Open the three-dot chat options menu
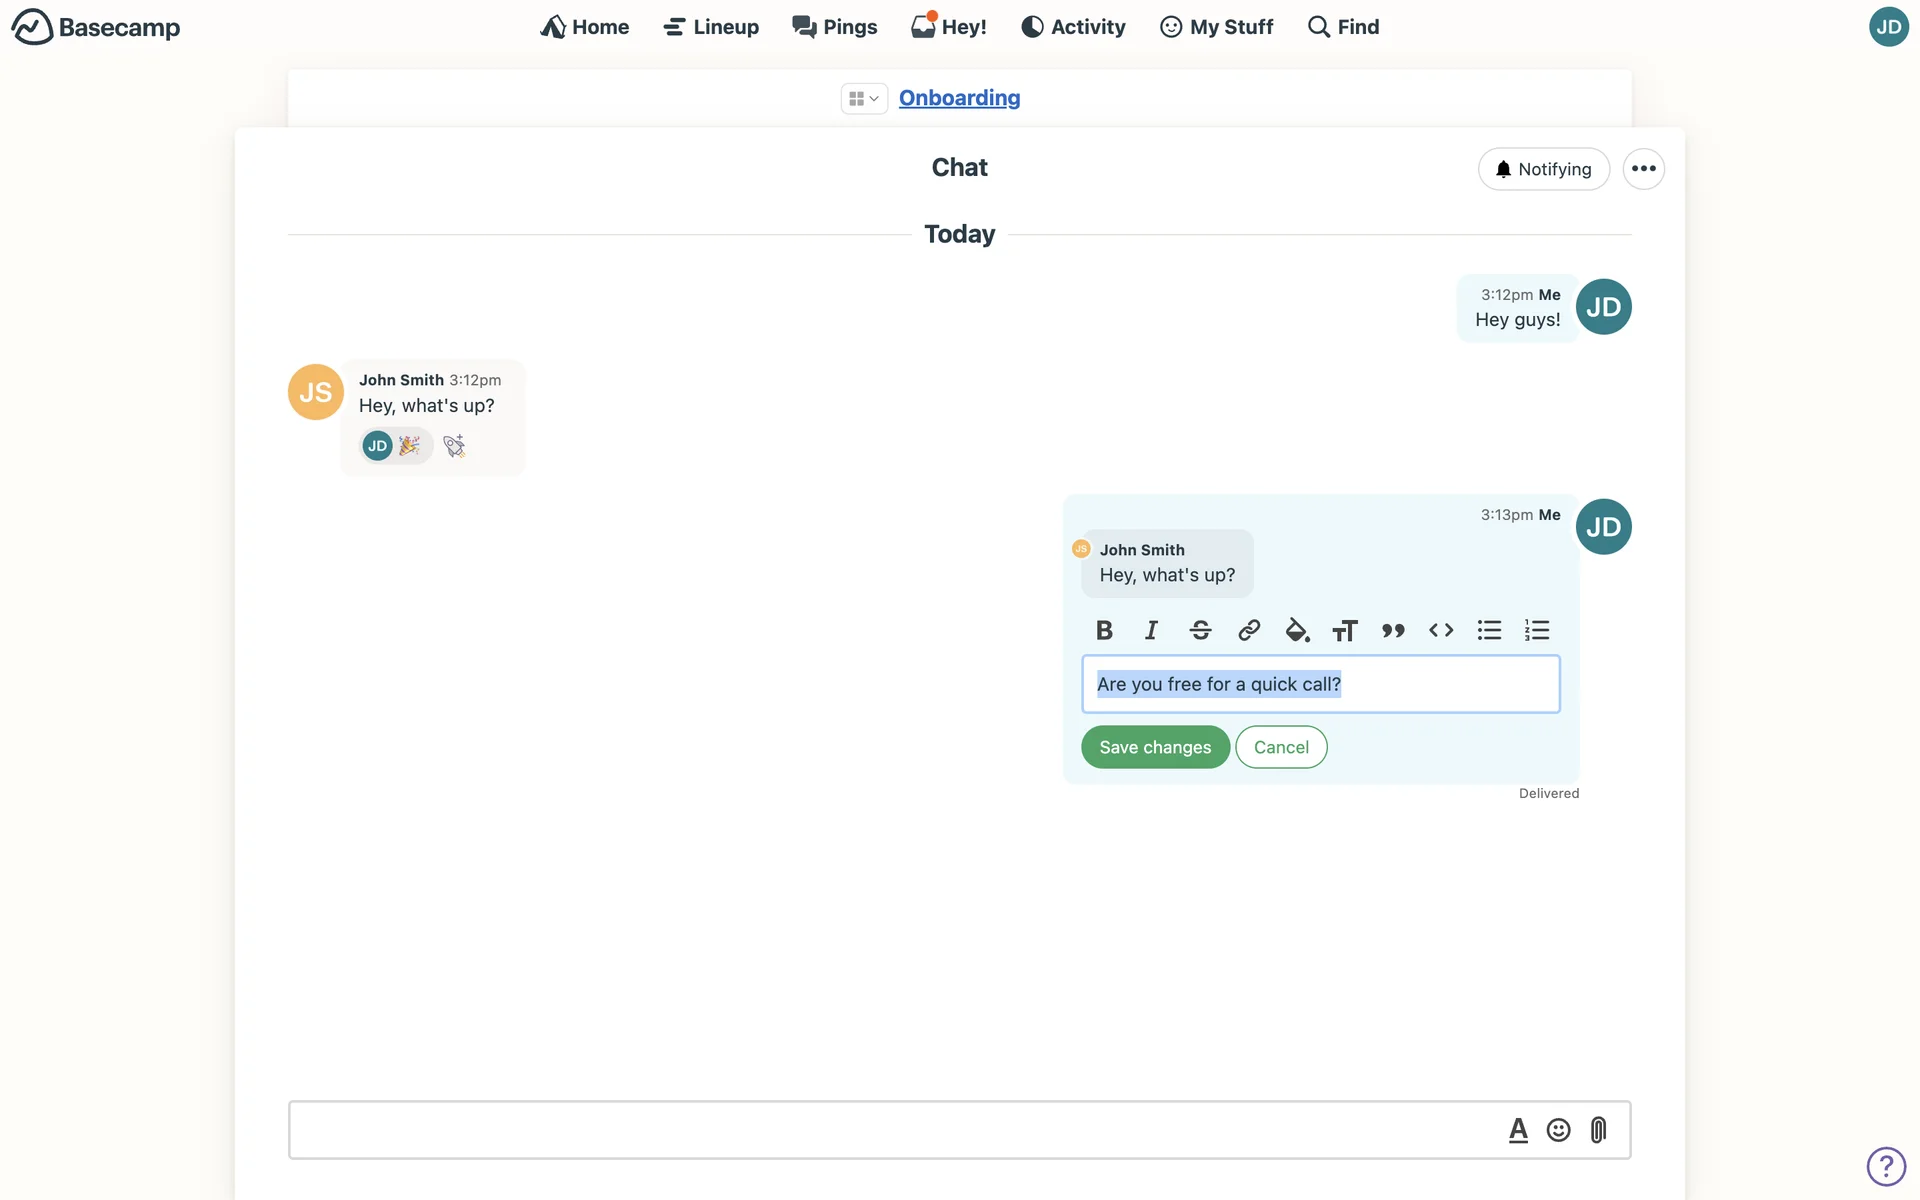Image resolution: width=1920 pixels, height=1200 pixels. pos(1643,169)
